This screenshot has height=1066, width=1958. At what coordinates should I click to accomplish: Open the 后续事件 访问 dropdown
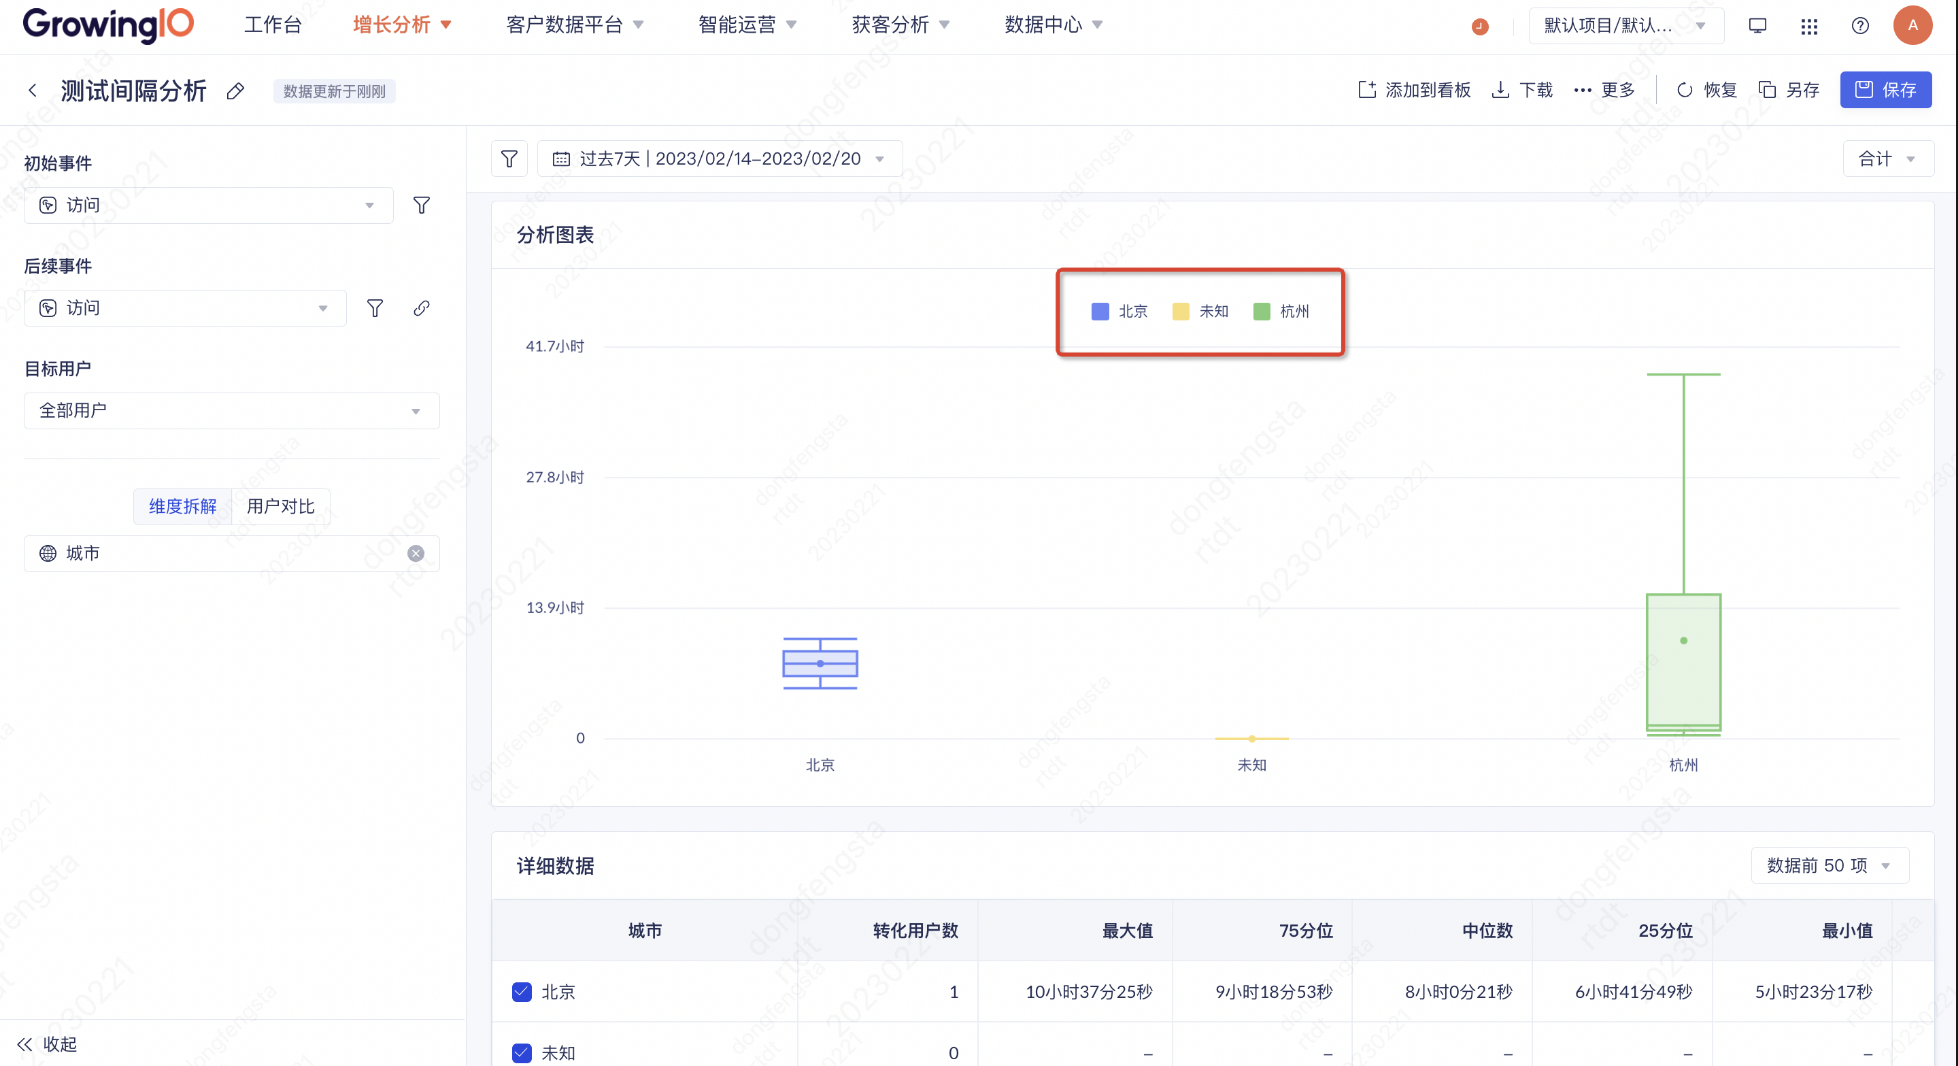tap(185, 308)
